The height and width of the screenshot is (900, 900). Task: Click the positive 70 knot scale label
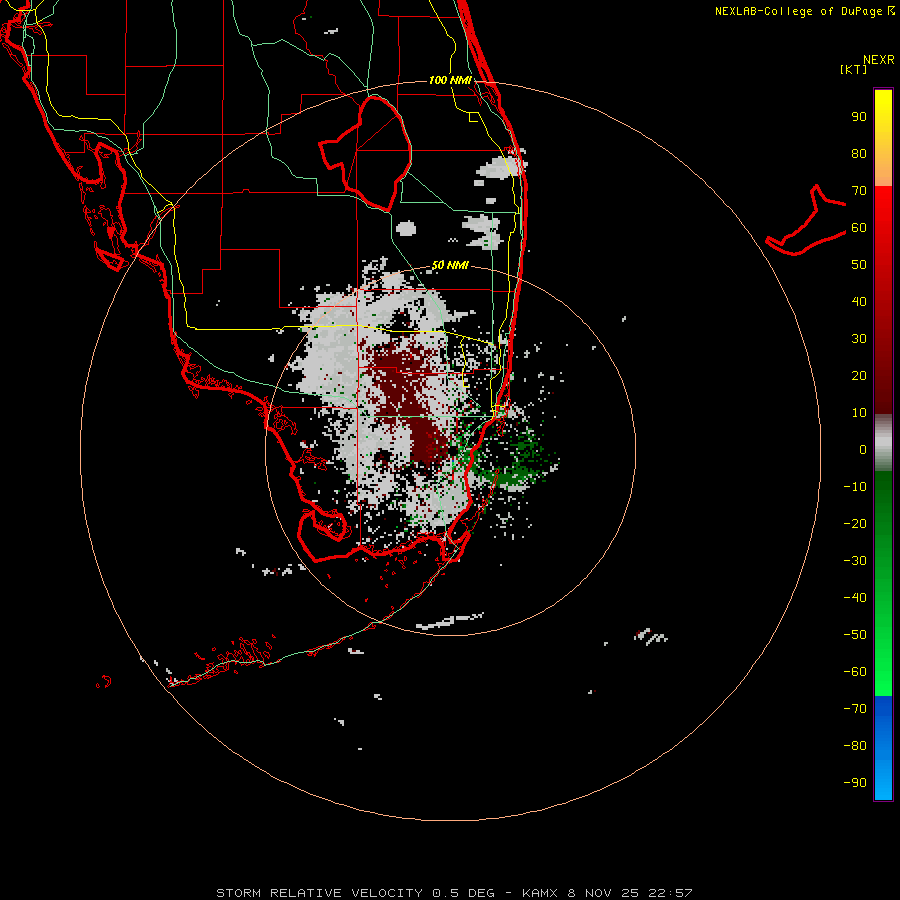tap(859, 191)
